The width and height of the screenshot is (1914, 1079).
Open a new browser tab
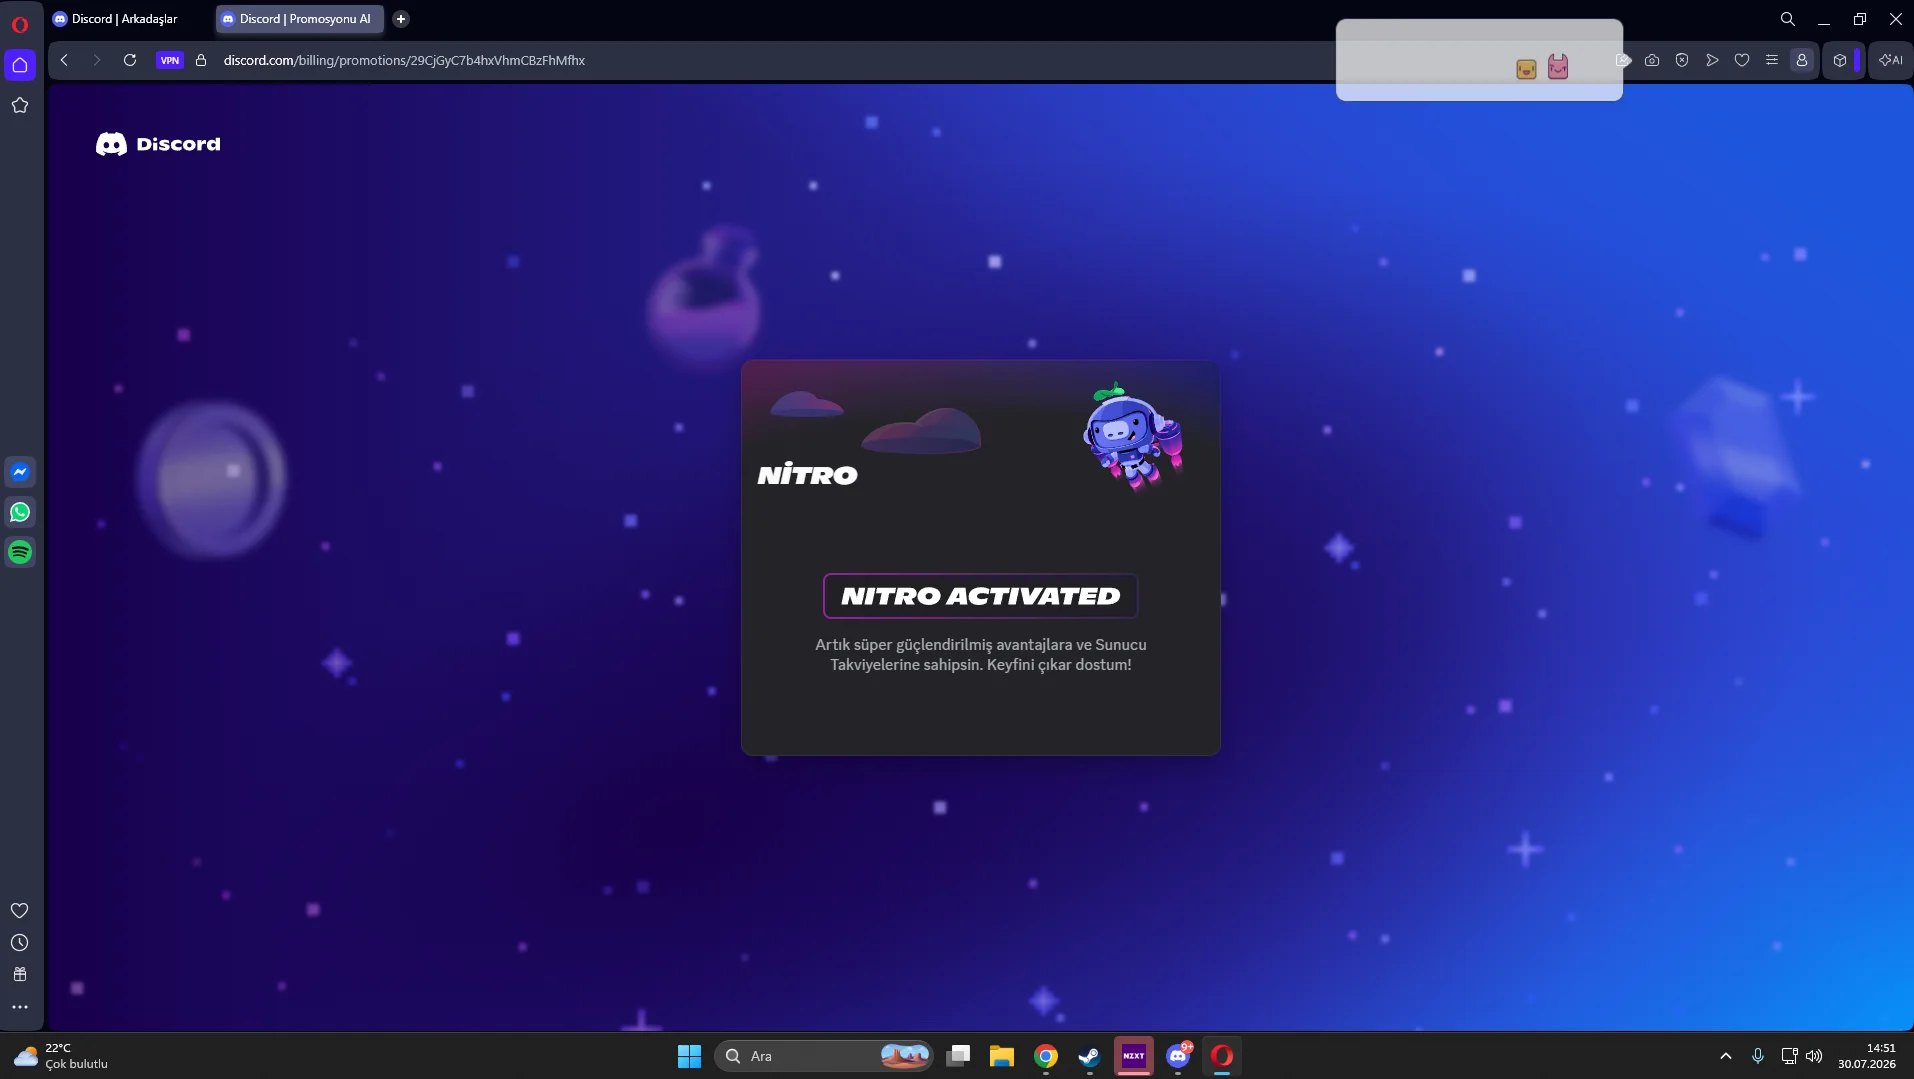tap(401, 19)
